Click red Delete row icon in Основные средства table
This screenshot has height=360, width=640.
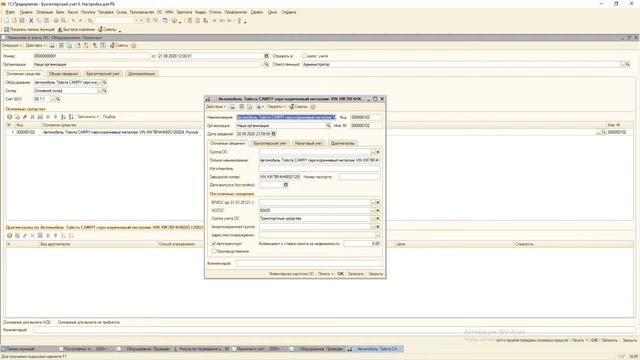32,117
